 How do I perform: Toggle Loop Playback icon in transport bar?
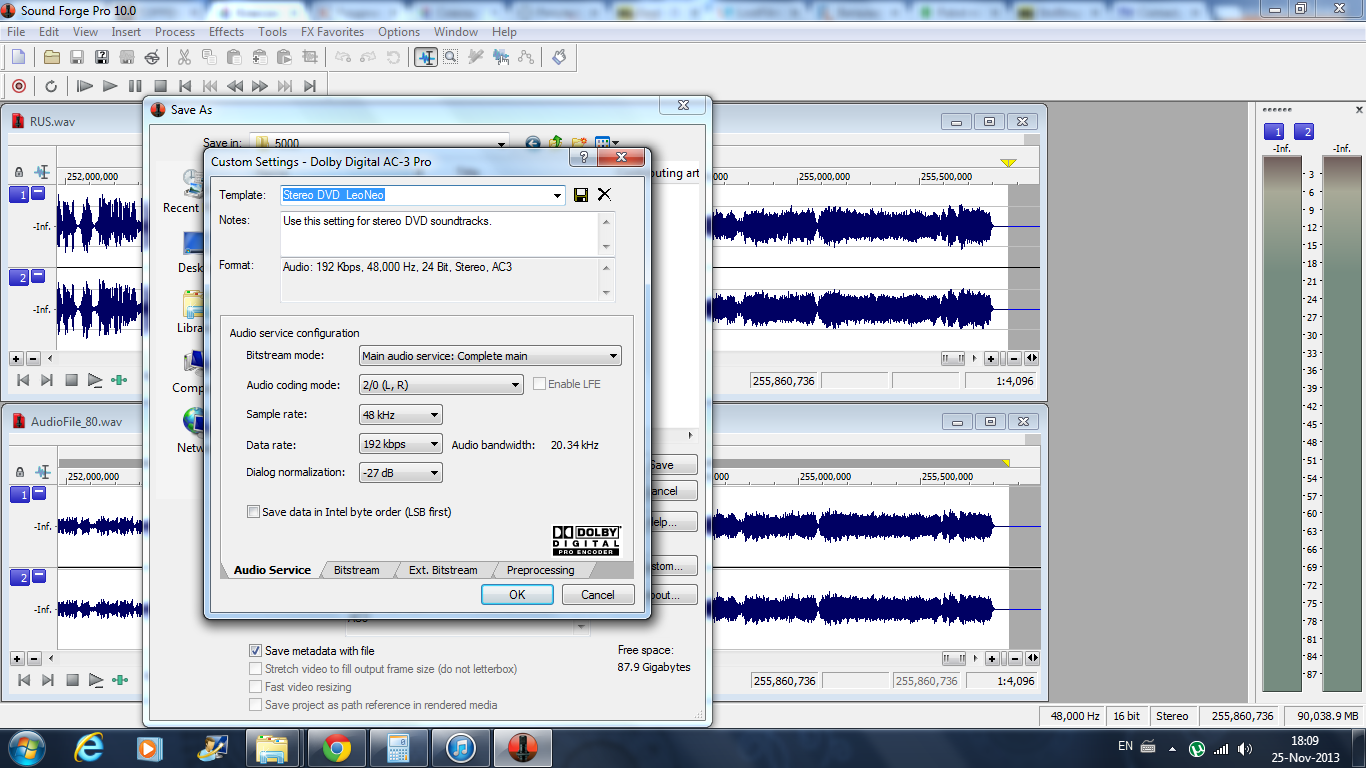click(51, 86)
